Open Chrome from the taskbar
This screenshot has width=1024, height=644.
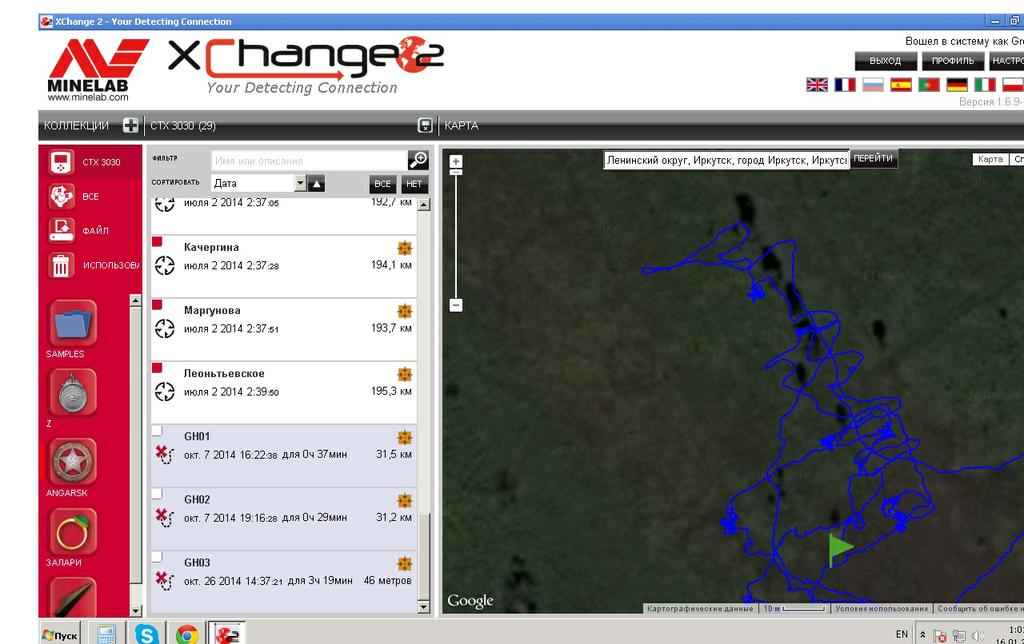coord(187,634)
